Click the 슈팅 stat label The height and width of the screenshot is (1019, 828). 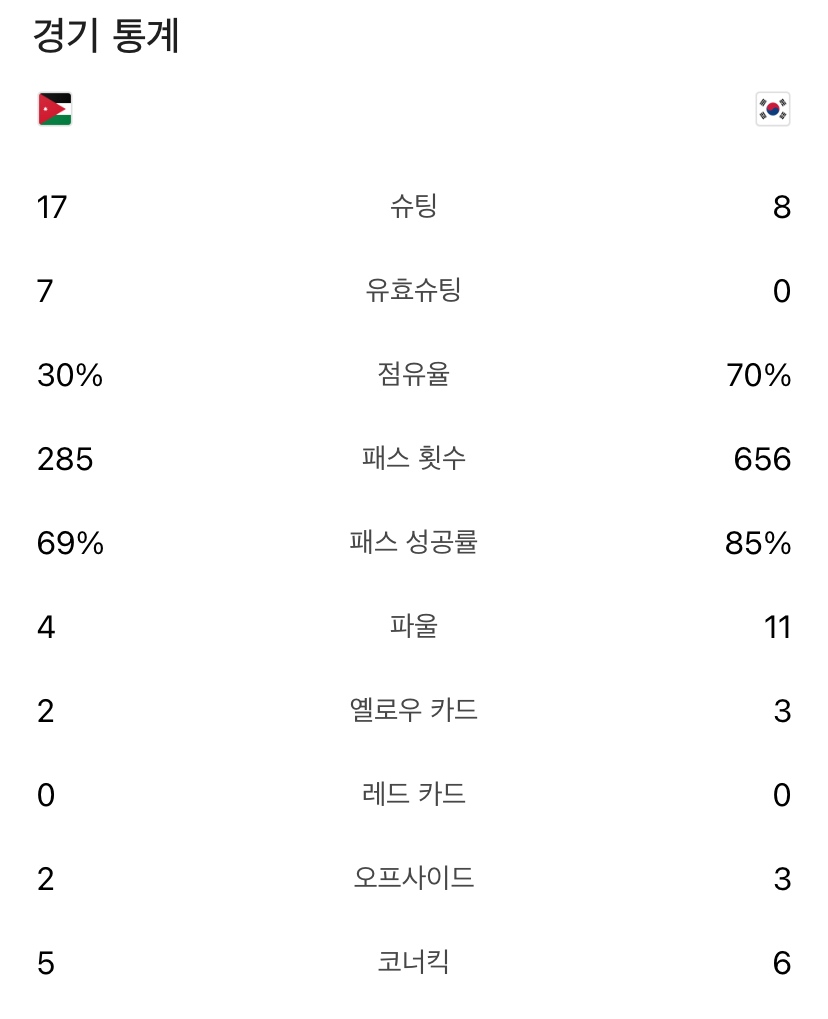point(414,207)
